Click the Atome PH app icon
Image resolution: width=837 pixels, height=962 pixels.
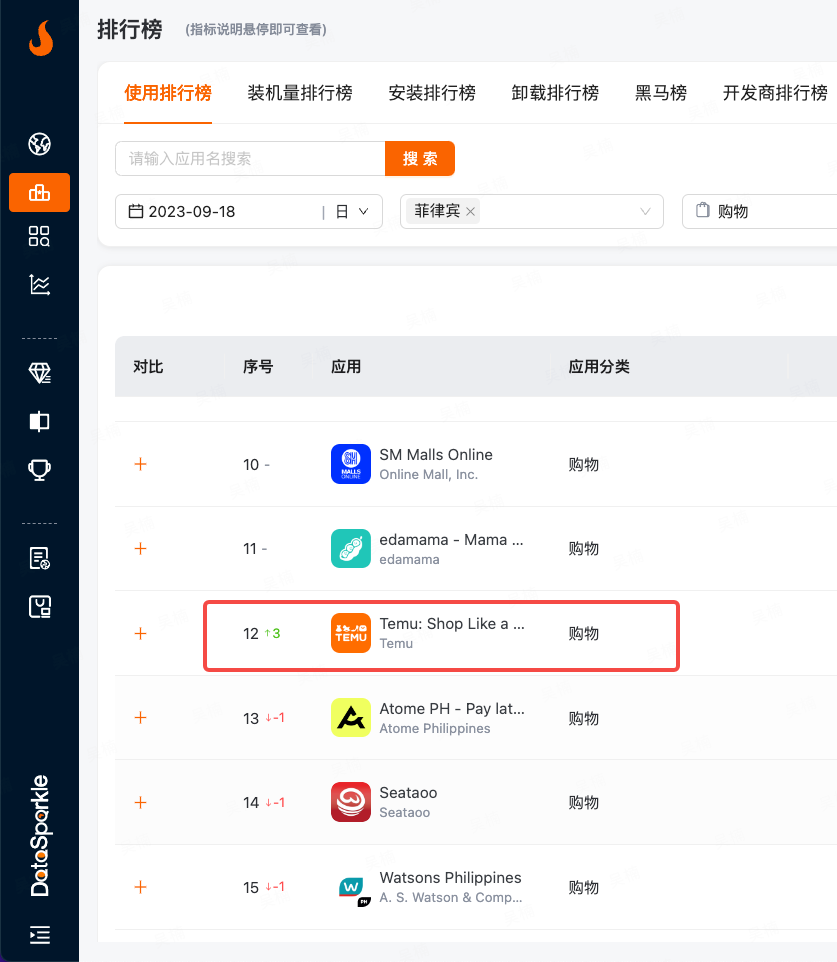351,718
